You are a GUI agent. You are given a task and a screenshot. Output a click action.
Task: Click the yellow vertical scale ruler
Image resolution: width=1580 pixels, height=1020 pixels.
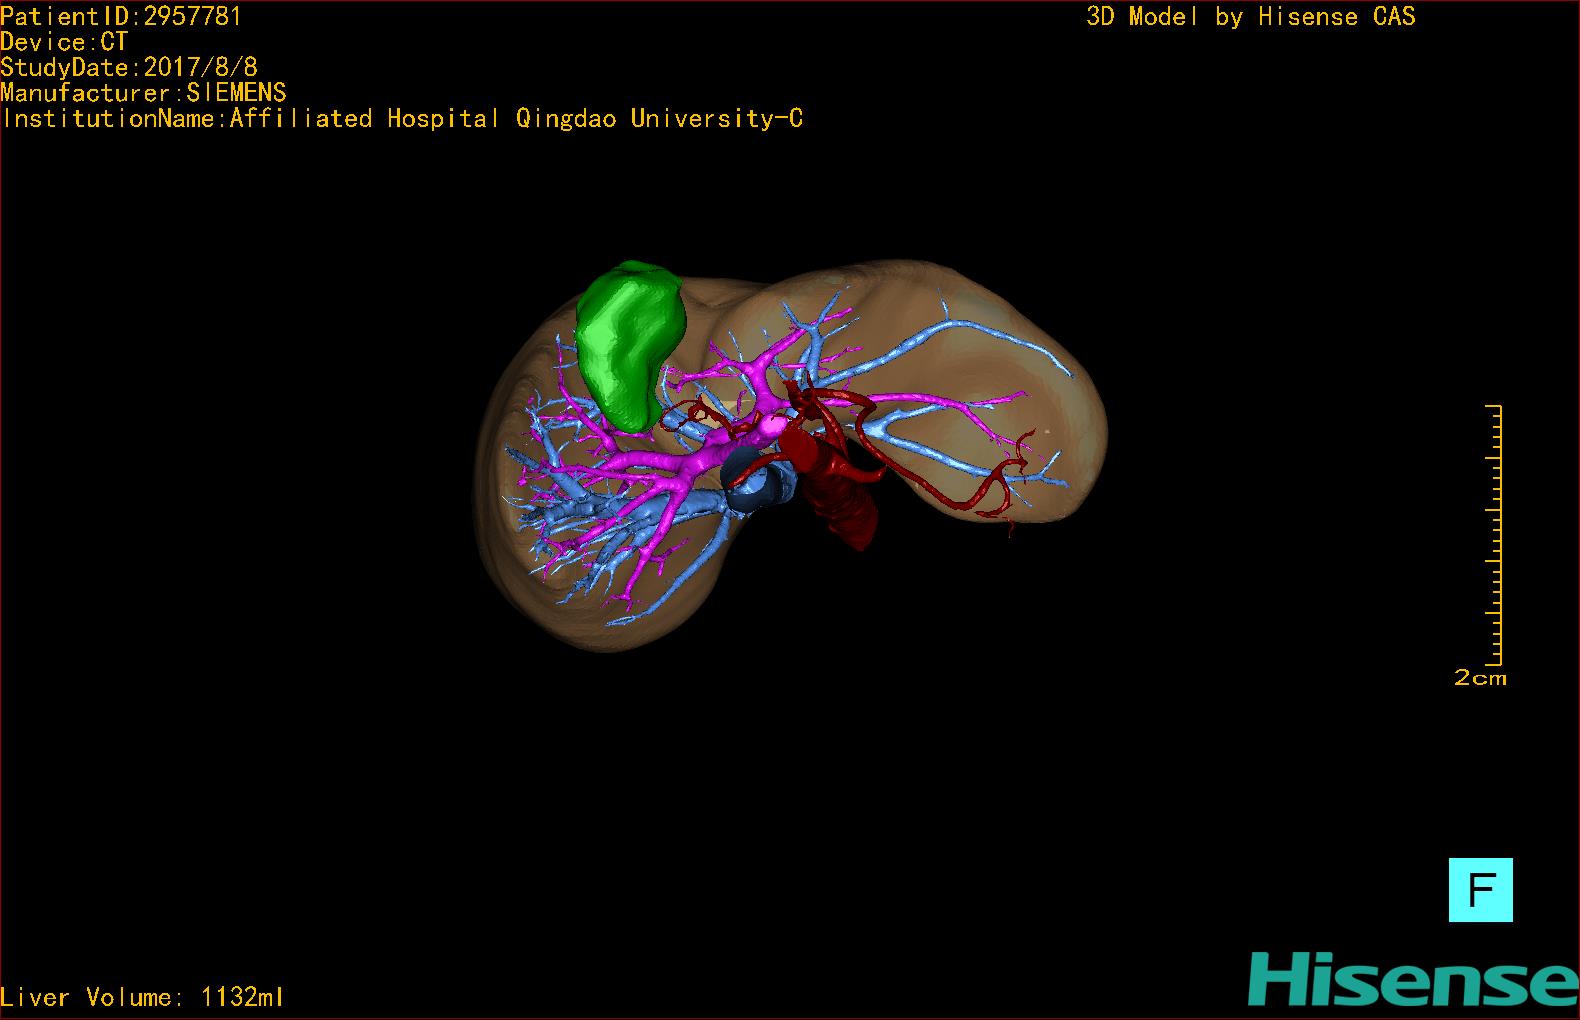click(x=1494, y=535)
